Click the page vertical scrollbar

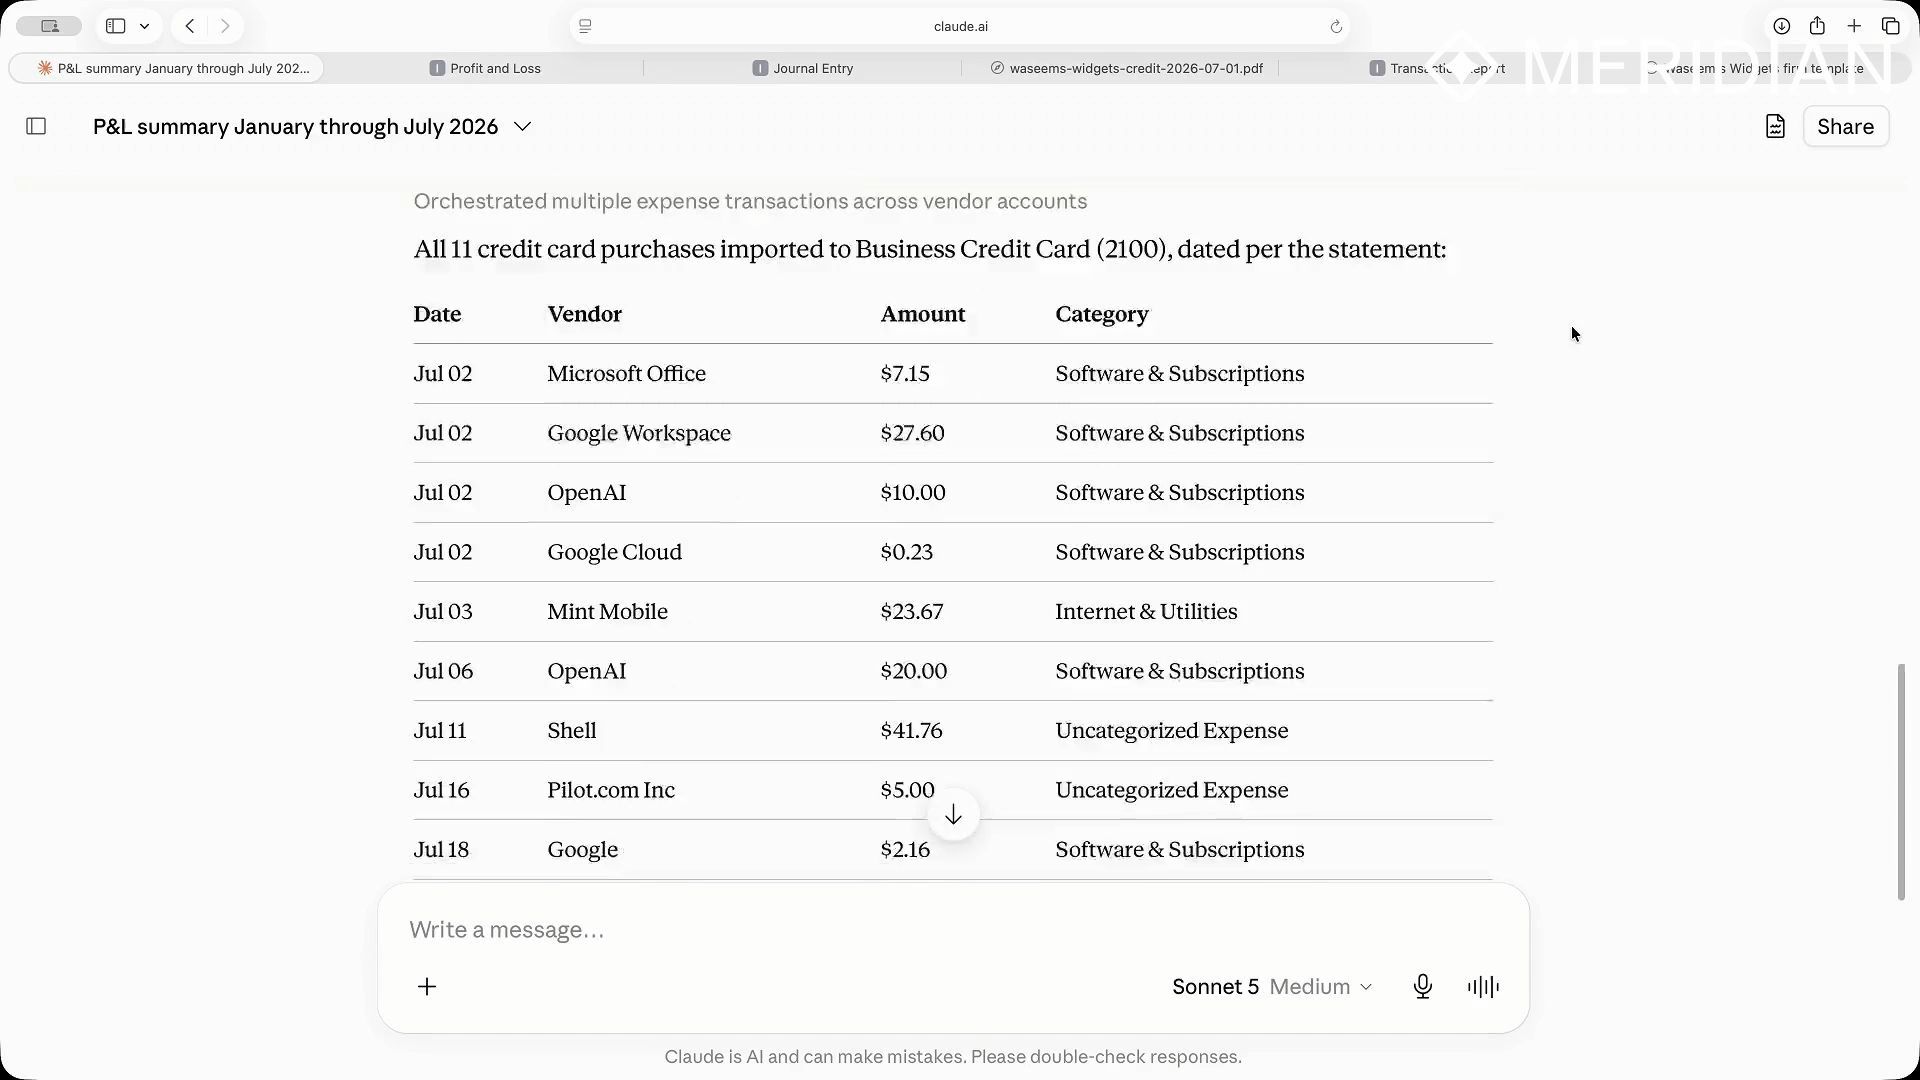(x=1901, y=781)
